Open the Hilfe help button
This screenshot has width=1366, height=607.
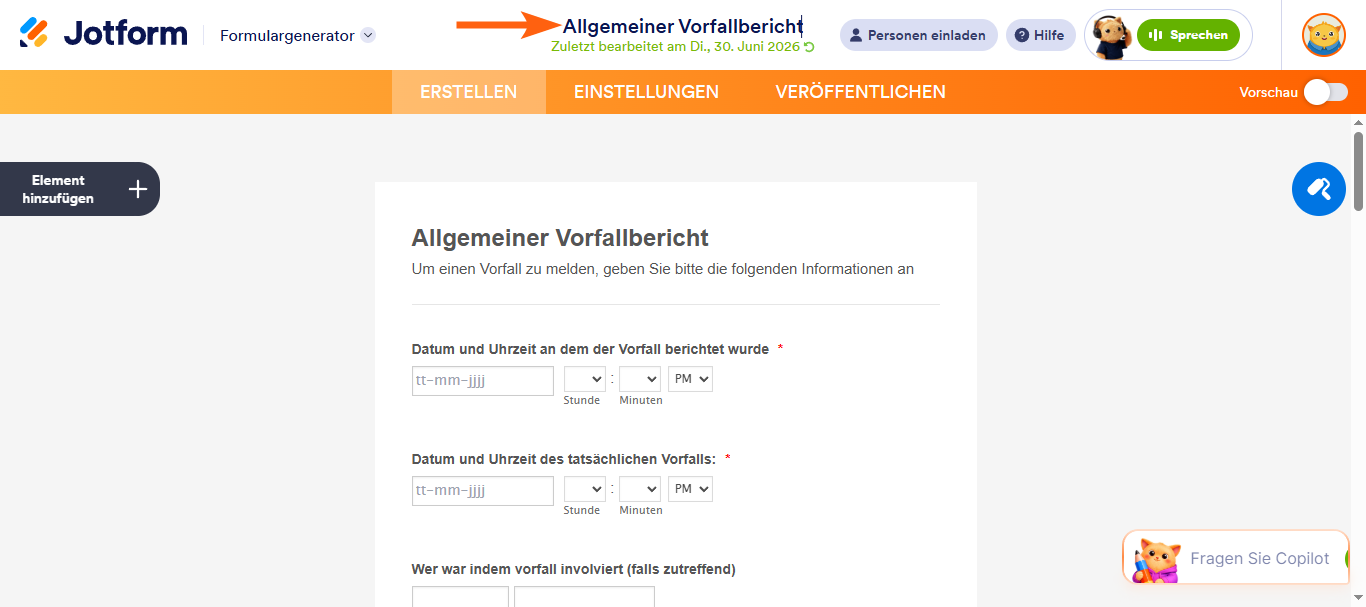pos(1040,35)
